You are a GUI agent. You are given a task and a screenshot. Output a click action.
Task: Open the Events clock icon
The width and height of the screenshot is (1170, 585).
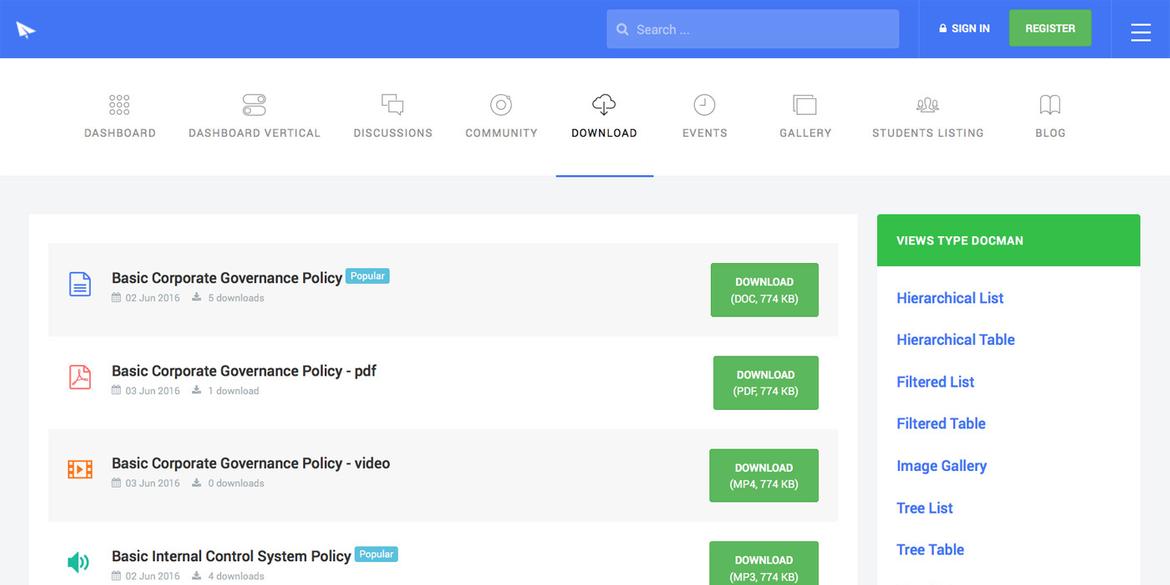point(704,104)
